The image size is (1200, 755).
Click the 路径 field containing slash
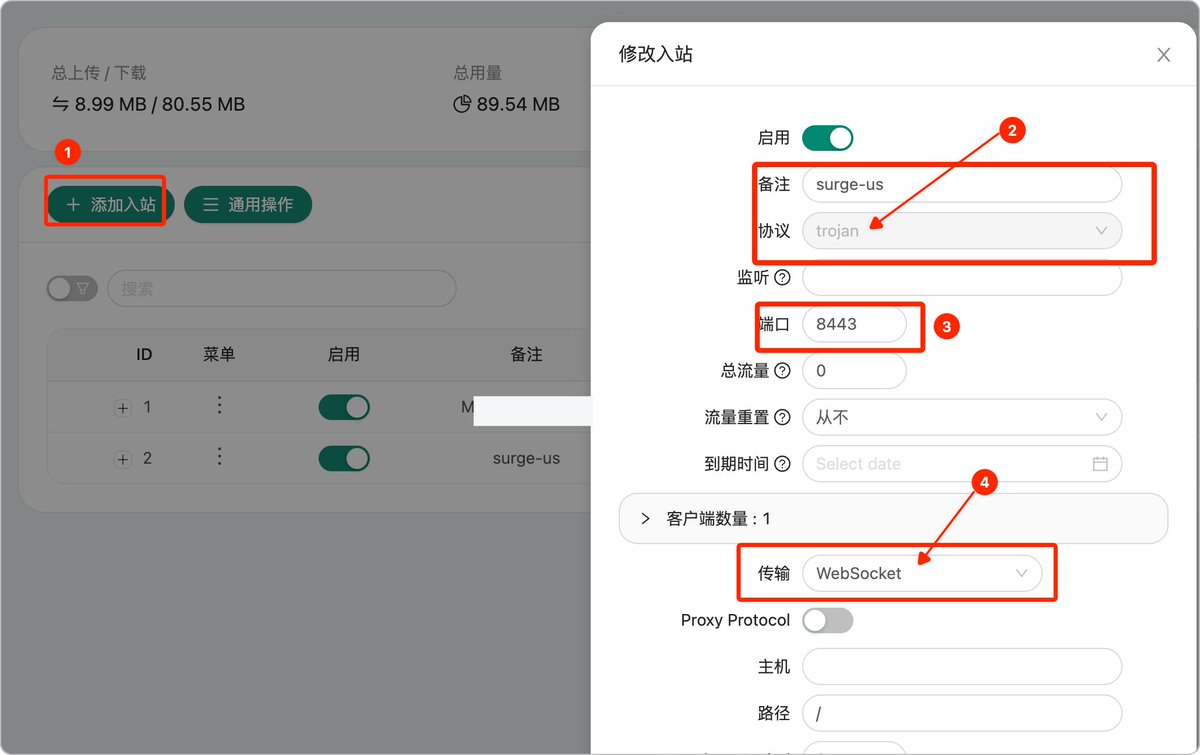[962, 713]
